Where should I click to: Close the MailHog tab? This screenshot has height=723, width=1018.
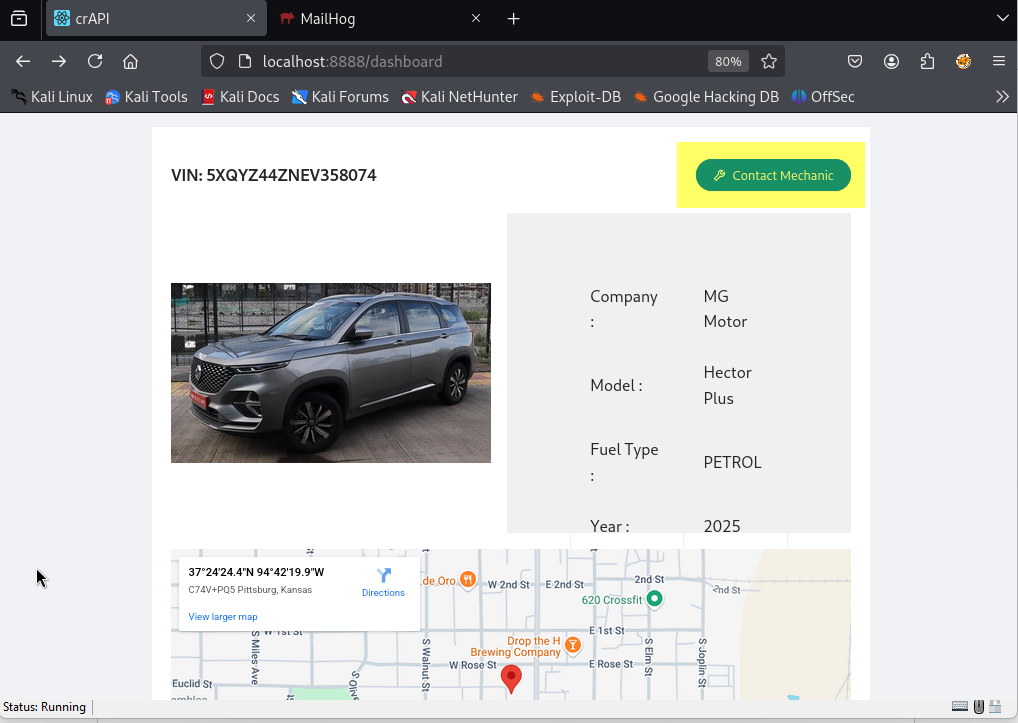click(476, 18)
